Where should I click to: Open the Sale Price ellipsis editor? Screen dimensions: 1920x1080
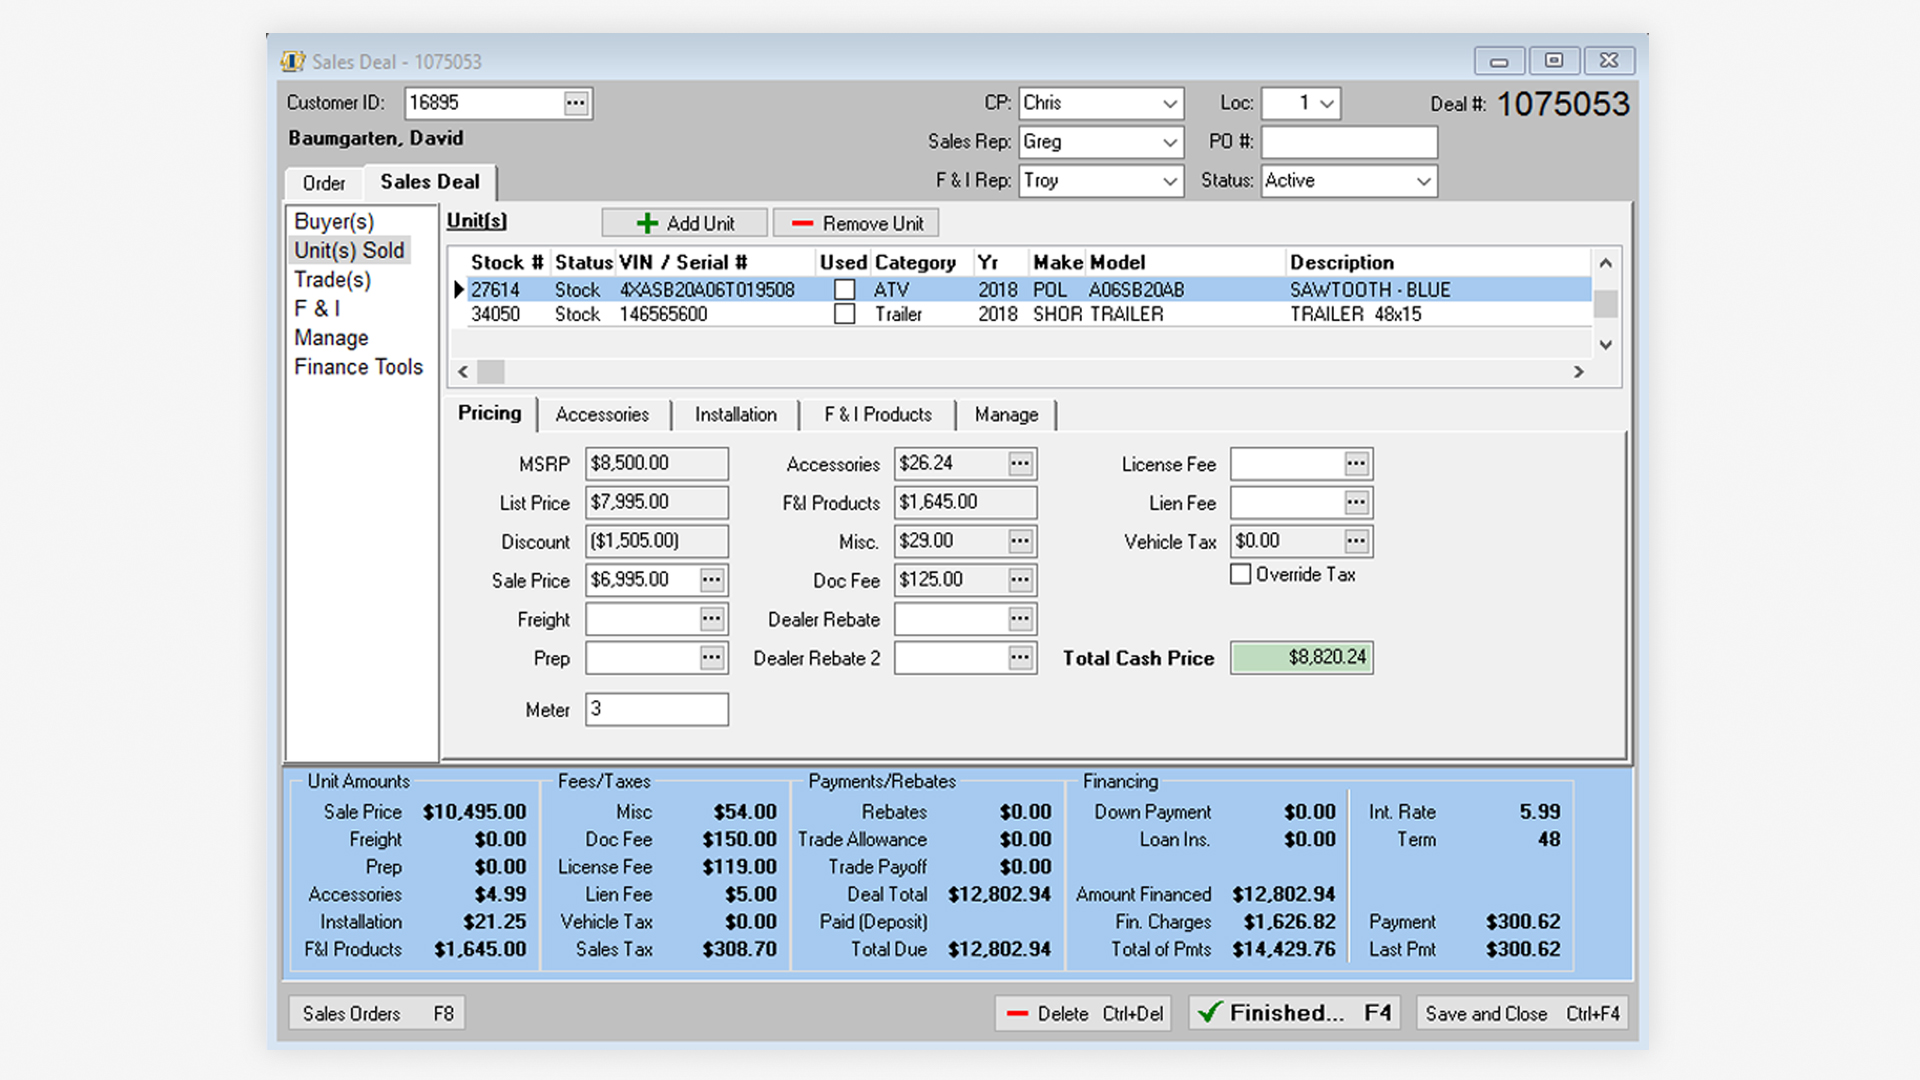click(711, 580)
